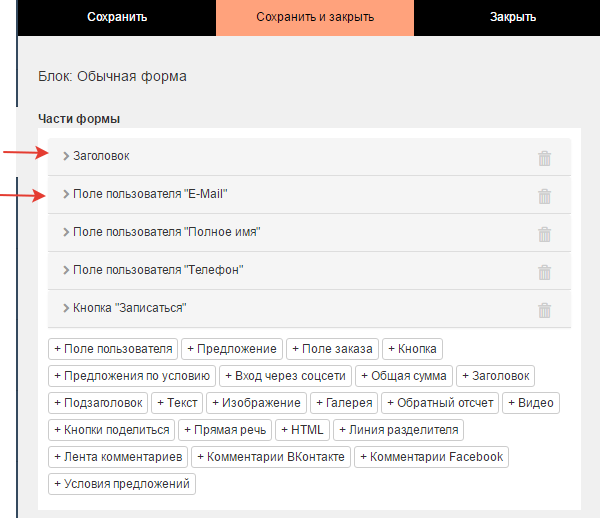Viewport: 600px width, 518px height.
Task: Remove Полное имя field using trash icon
Action: tap(545, 234)
